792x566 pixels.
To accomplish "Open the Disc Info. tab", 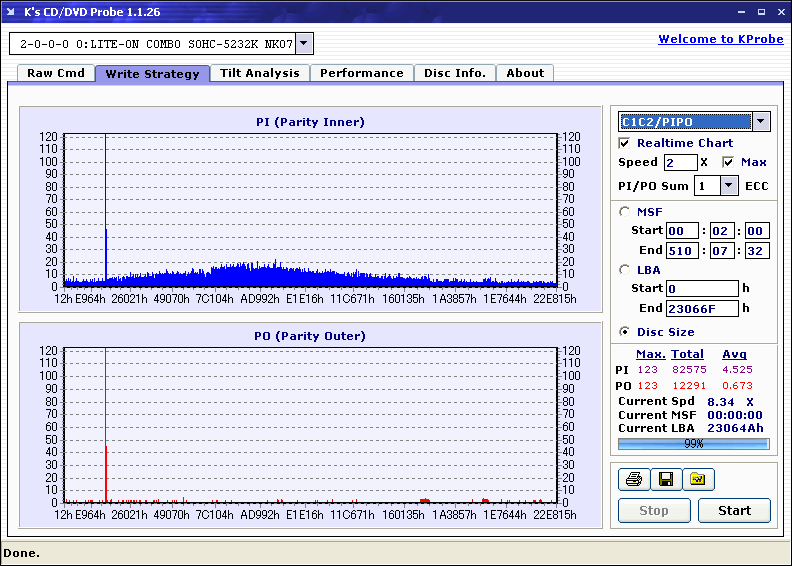I will (x=454, y=73).
